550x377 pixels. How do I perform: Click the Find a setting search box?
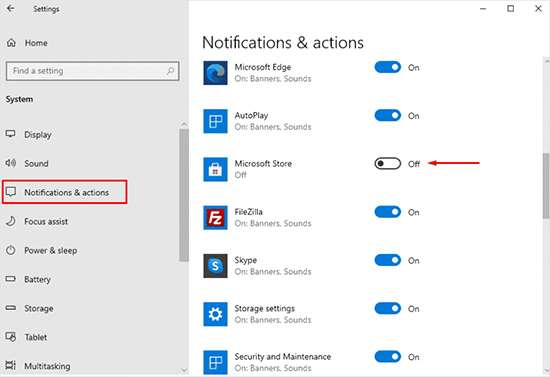pyautogui.click(x=93, y=71)
